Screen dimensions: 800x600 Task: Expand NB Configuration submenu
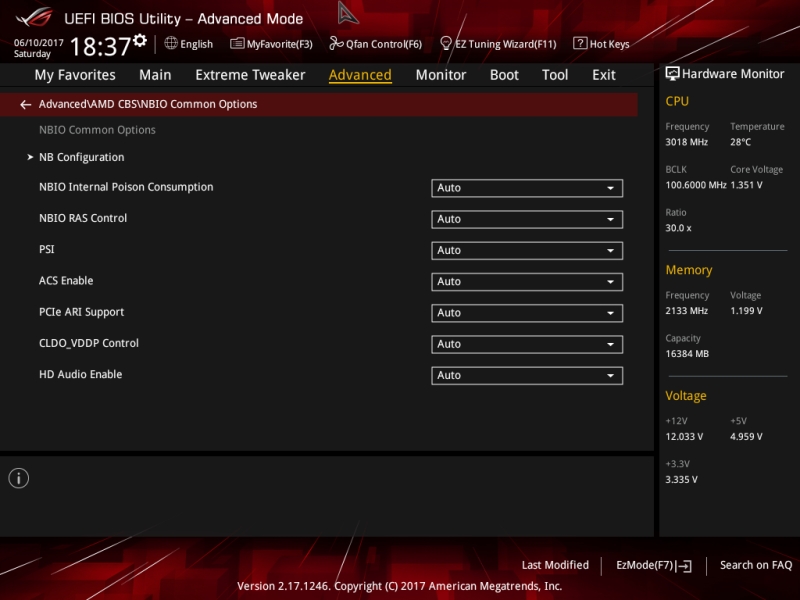click(82, 157)
